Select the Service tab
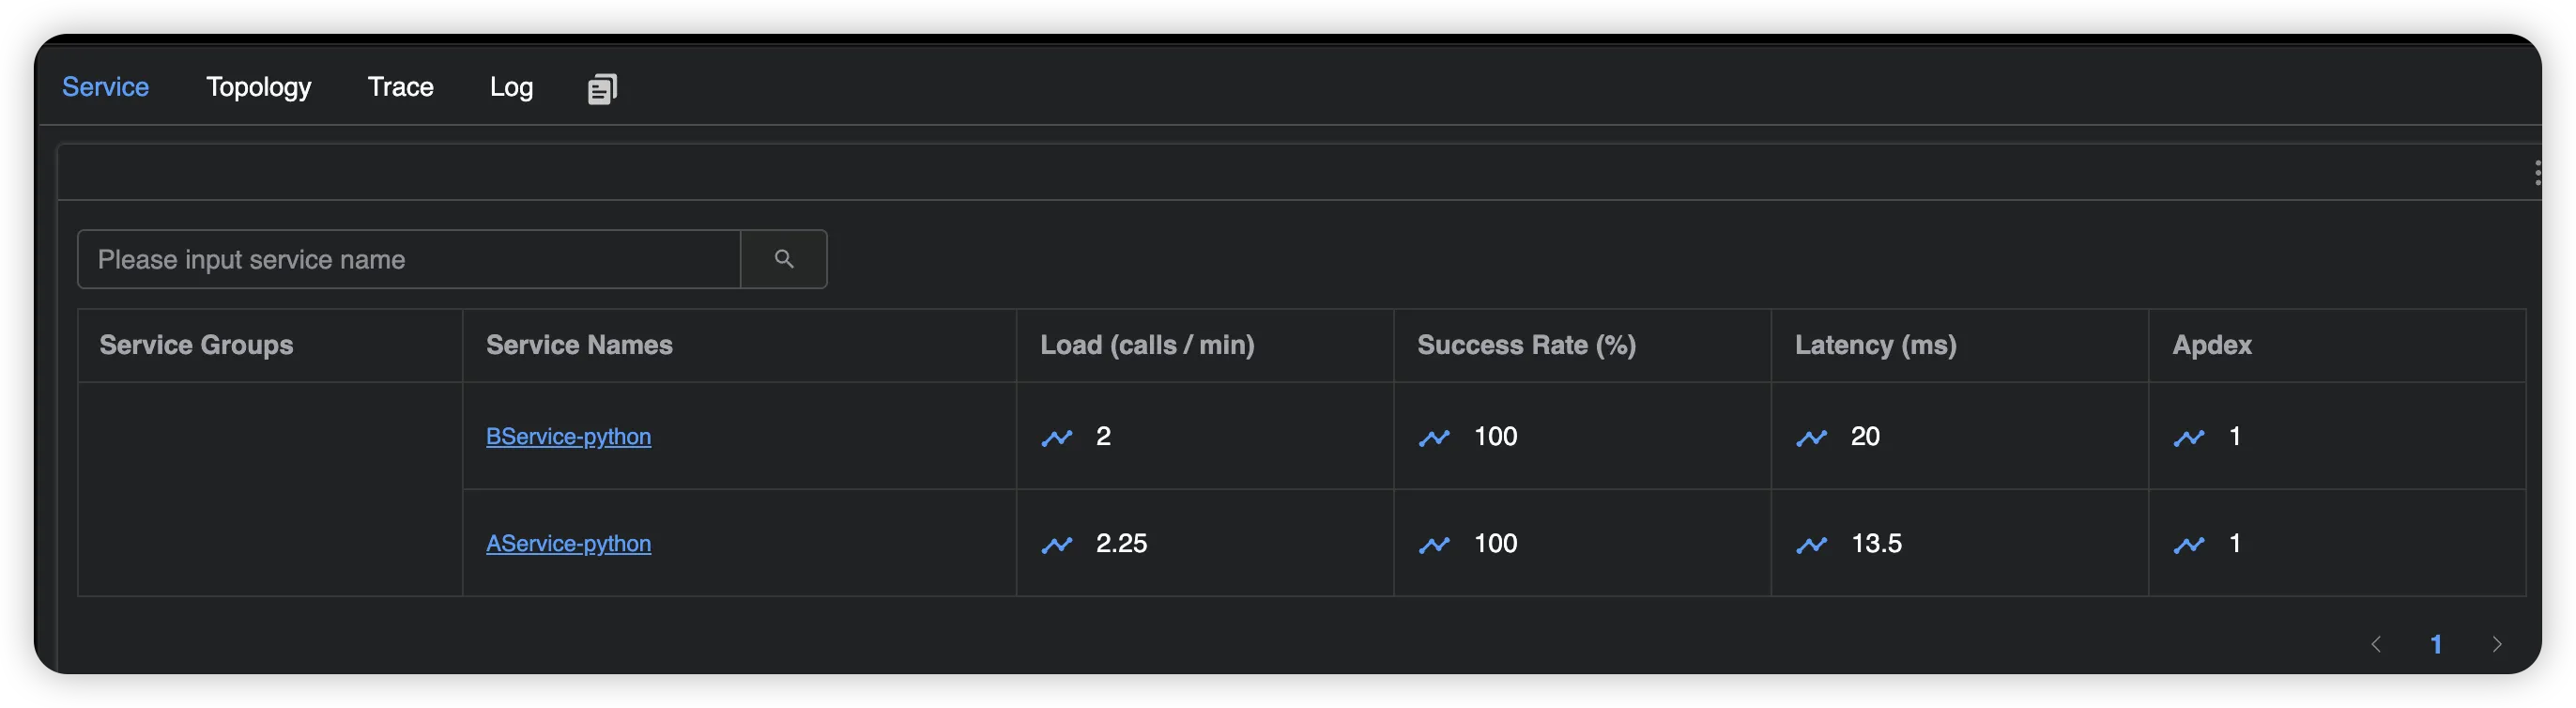Screen dimensions: 2576x708 pyautogui.click(x=105, y=87)
